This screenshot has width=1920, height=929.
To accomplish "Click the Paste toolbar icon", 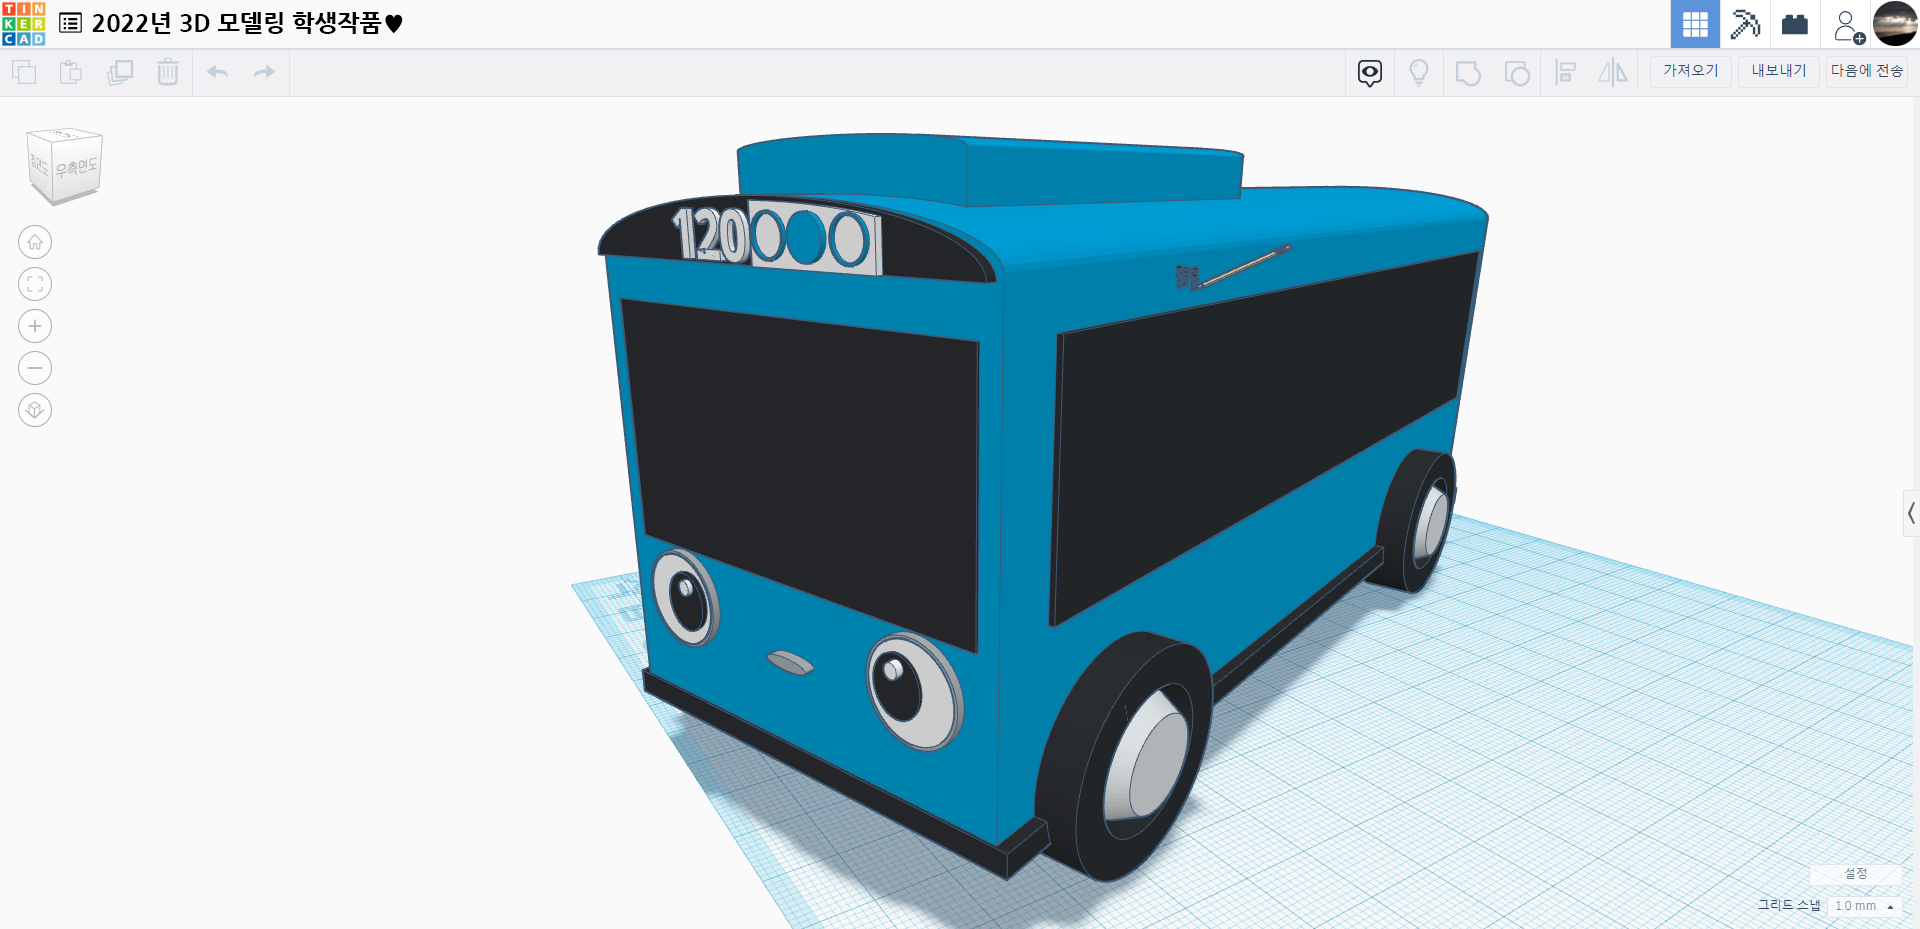I will pos(71,72).
